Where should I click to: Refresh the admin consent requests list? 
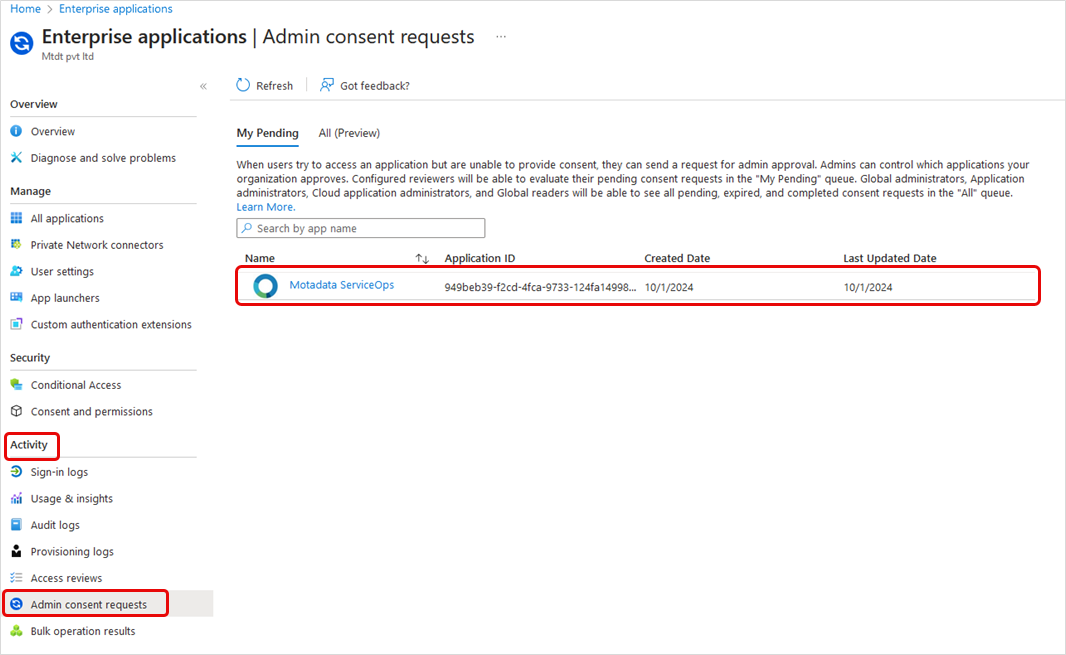pyautogui.click(x=264, y=85)
